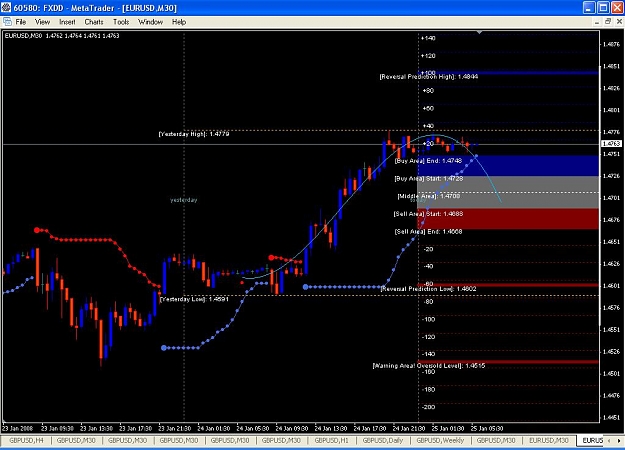
Task: Click the Buy Area End 1.4748 label
Action: pos(428,161)
